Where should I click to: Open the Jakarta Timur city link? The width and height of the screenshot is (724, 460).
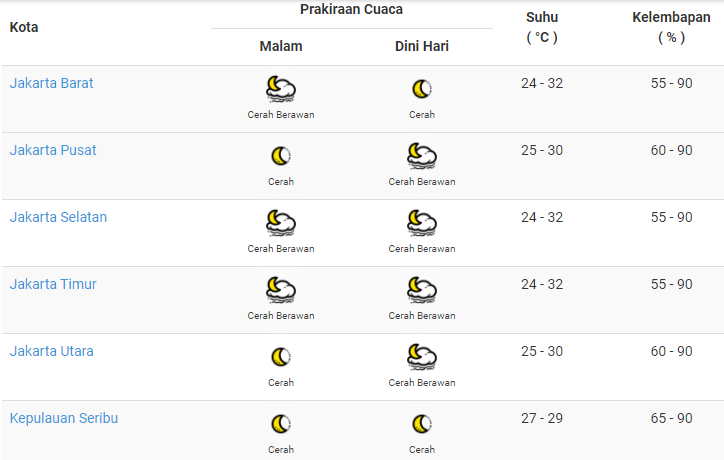coord(53,284)
